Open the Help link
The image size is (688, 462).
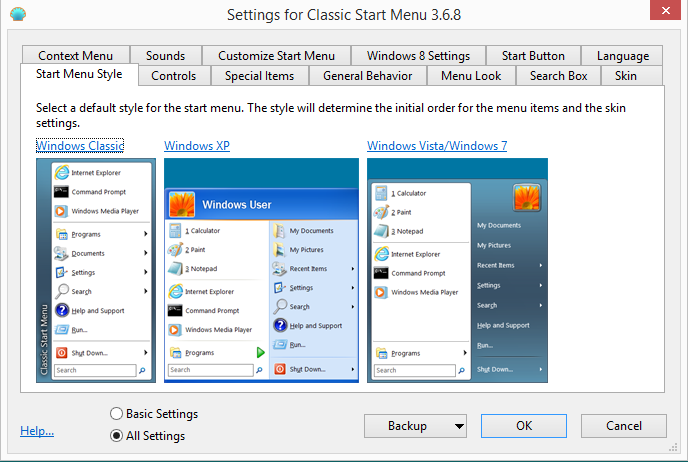coord(37,431)
